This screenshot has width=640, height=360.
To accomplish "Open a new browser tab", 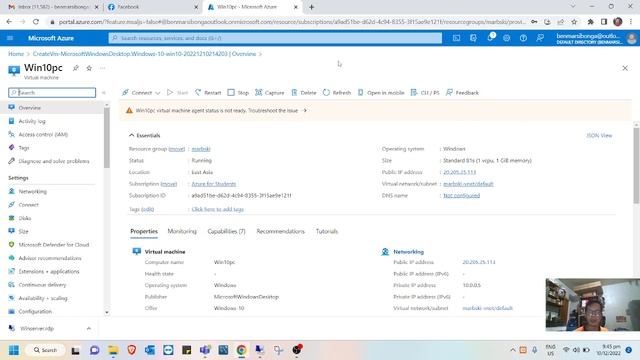I will (311, 7).
